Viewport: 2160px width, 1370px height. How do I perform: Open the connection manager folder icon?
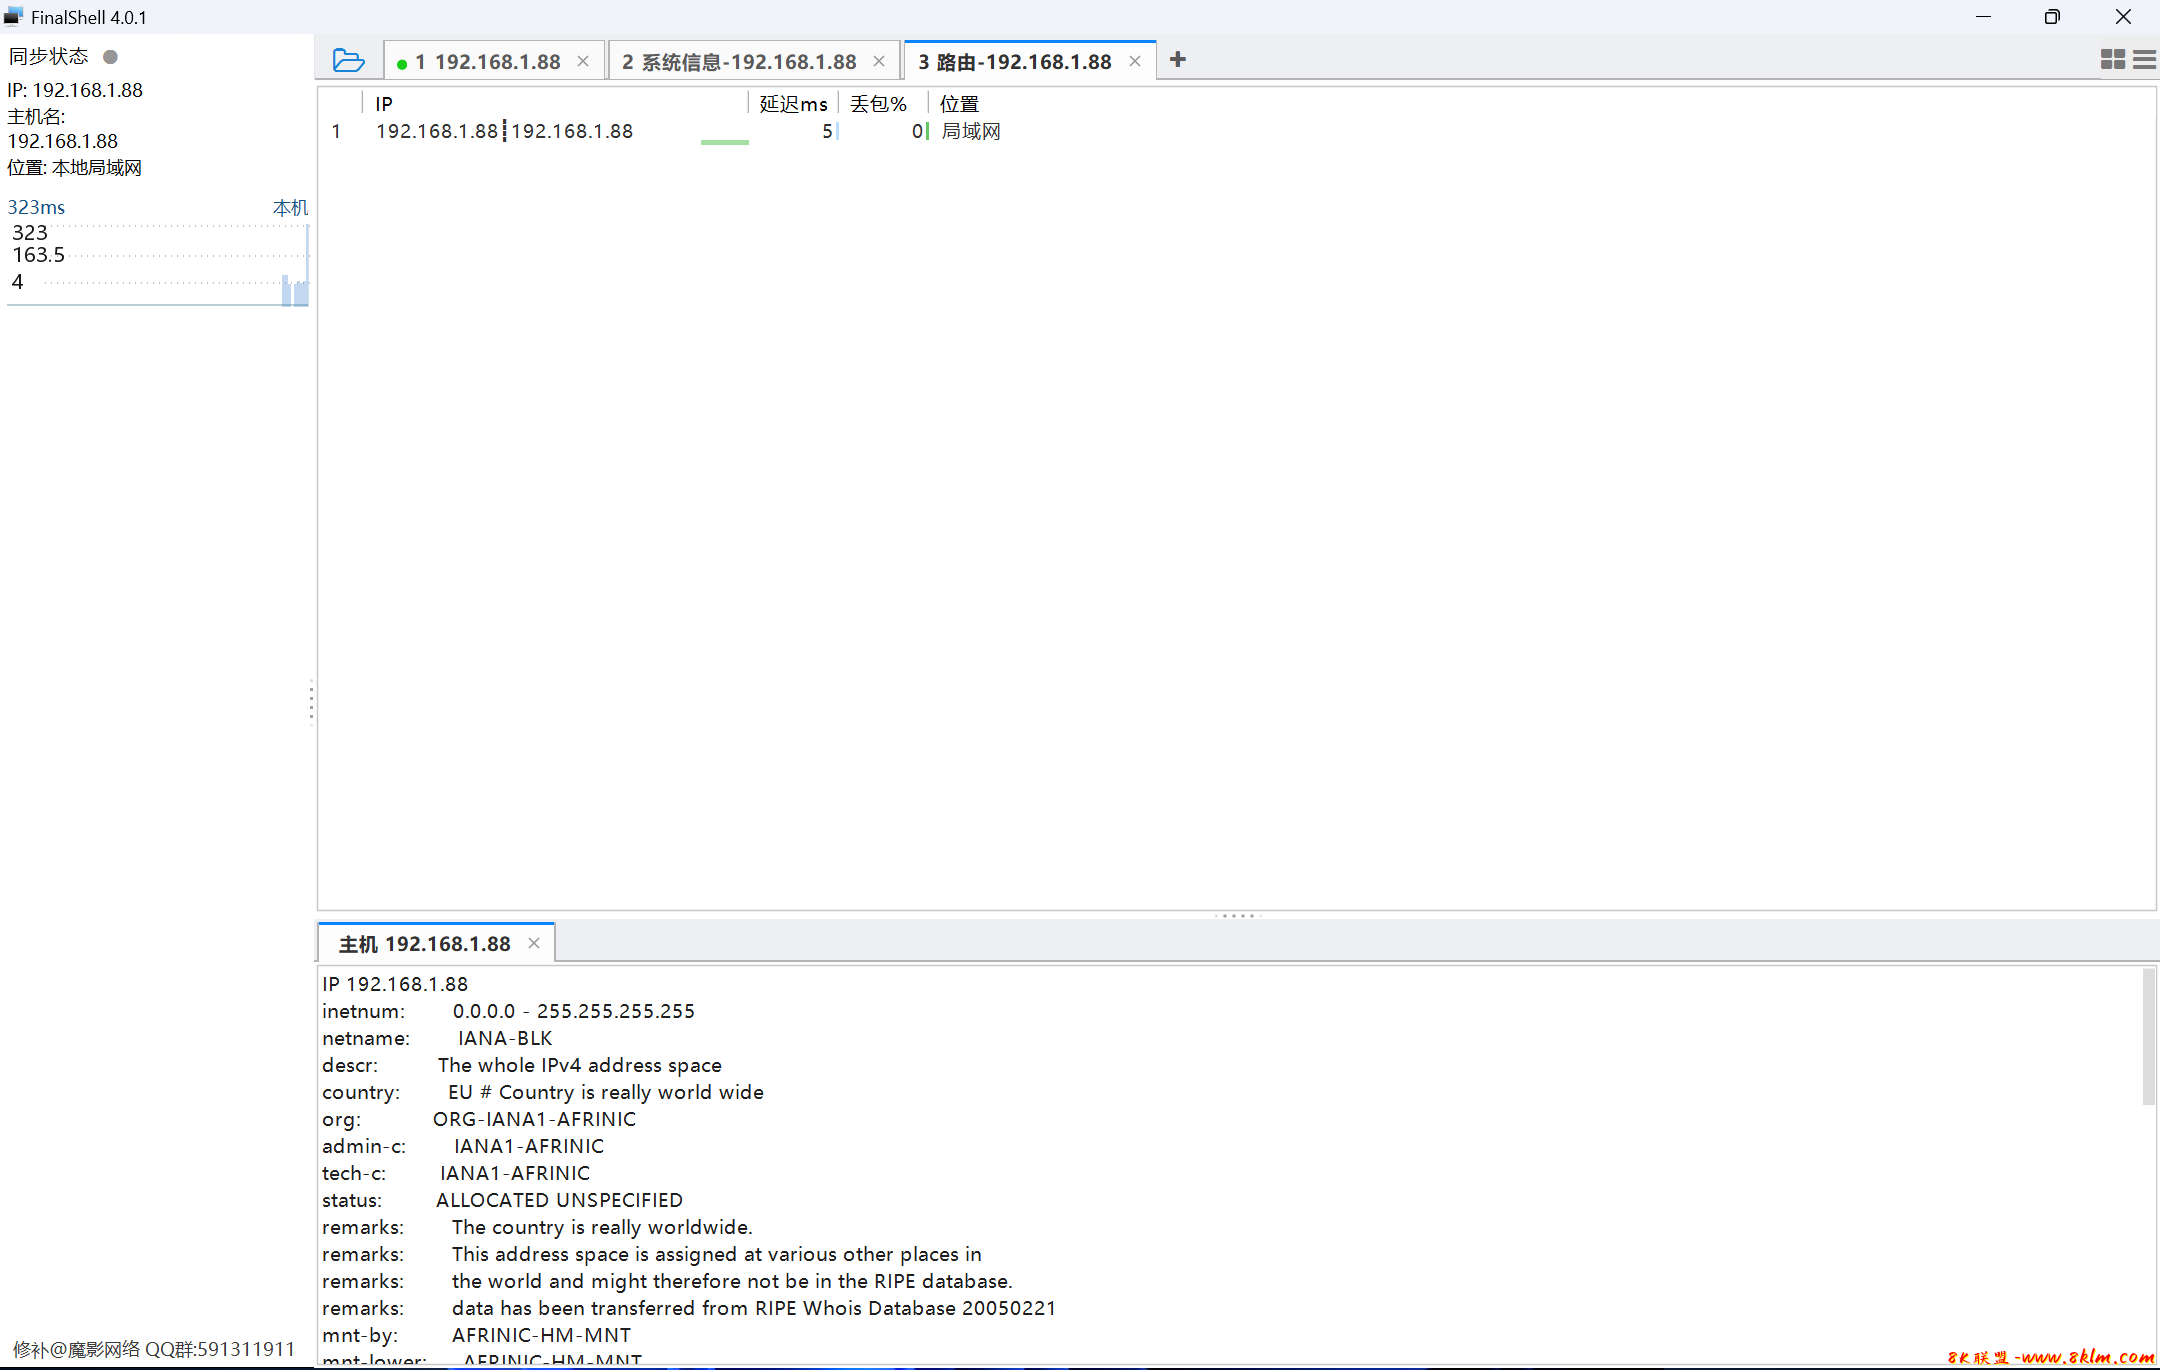point(348,60)
